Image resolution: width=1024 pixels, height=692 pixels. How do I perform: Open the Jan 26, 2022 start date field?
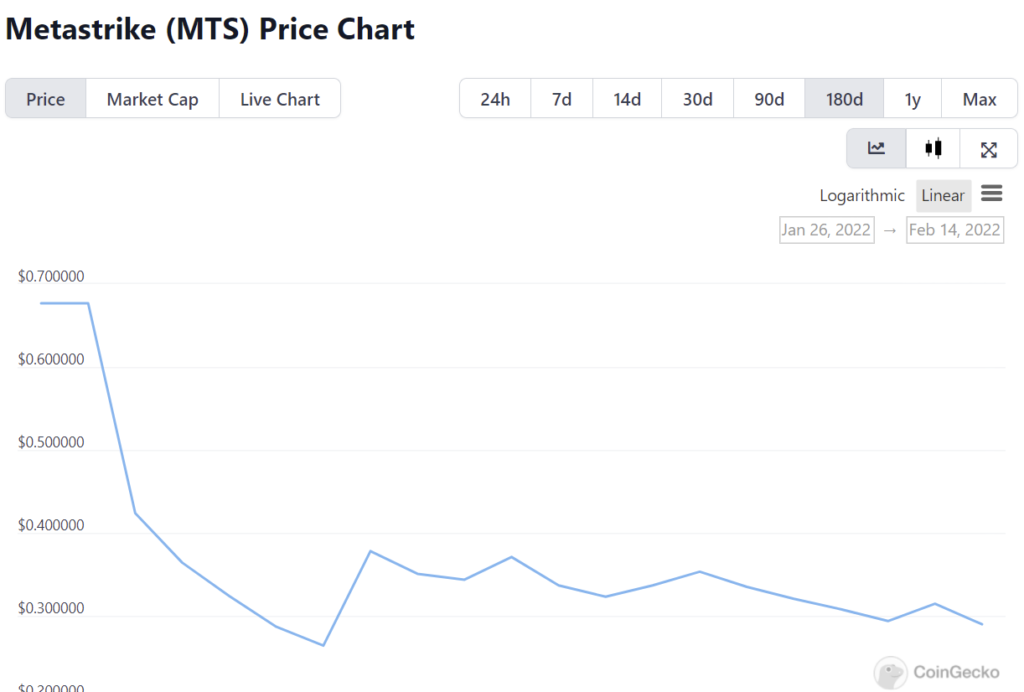pos(827,230)
